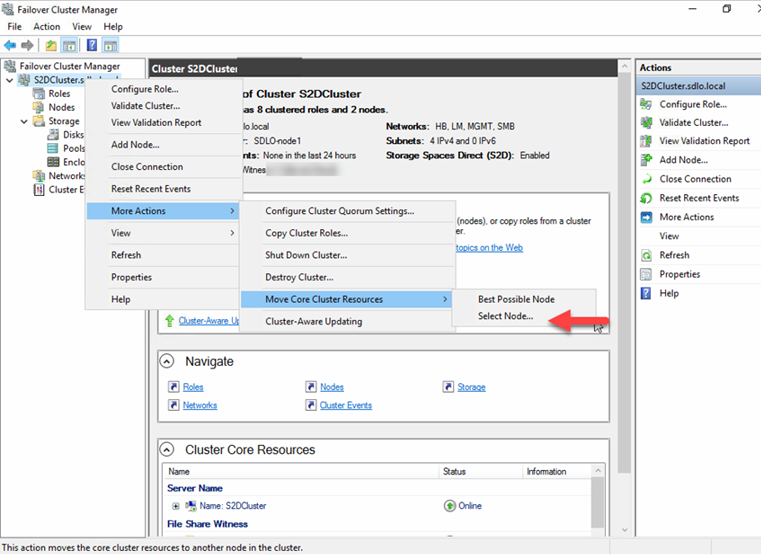Open the Help menu in menu bar
761x555 pixels.
point(113,27)
